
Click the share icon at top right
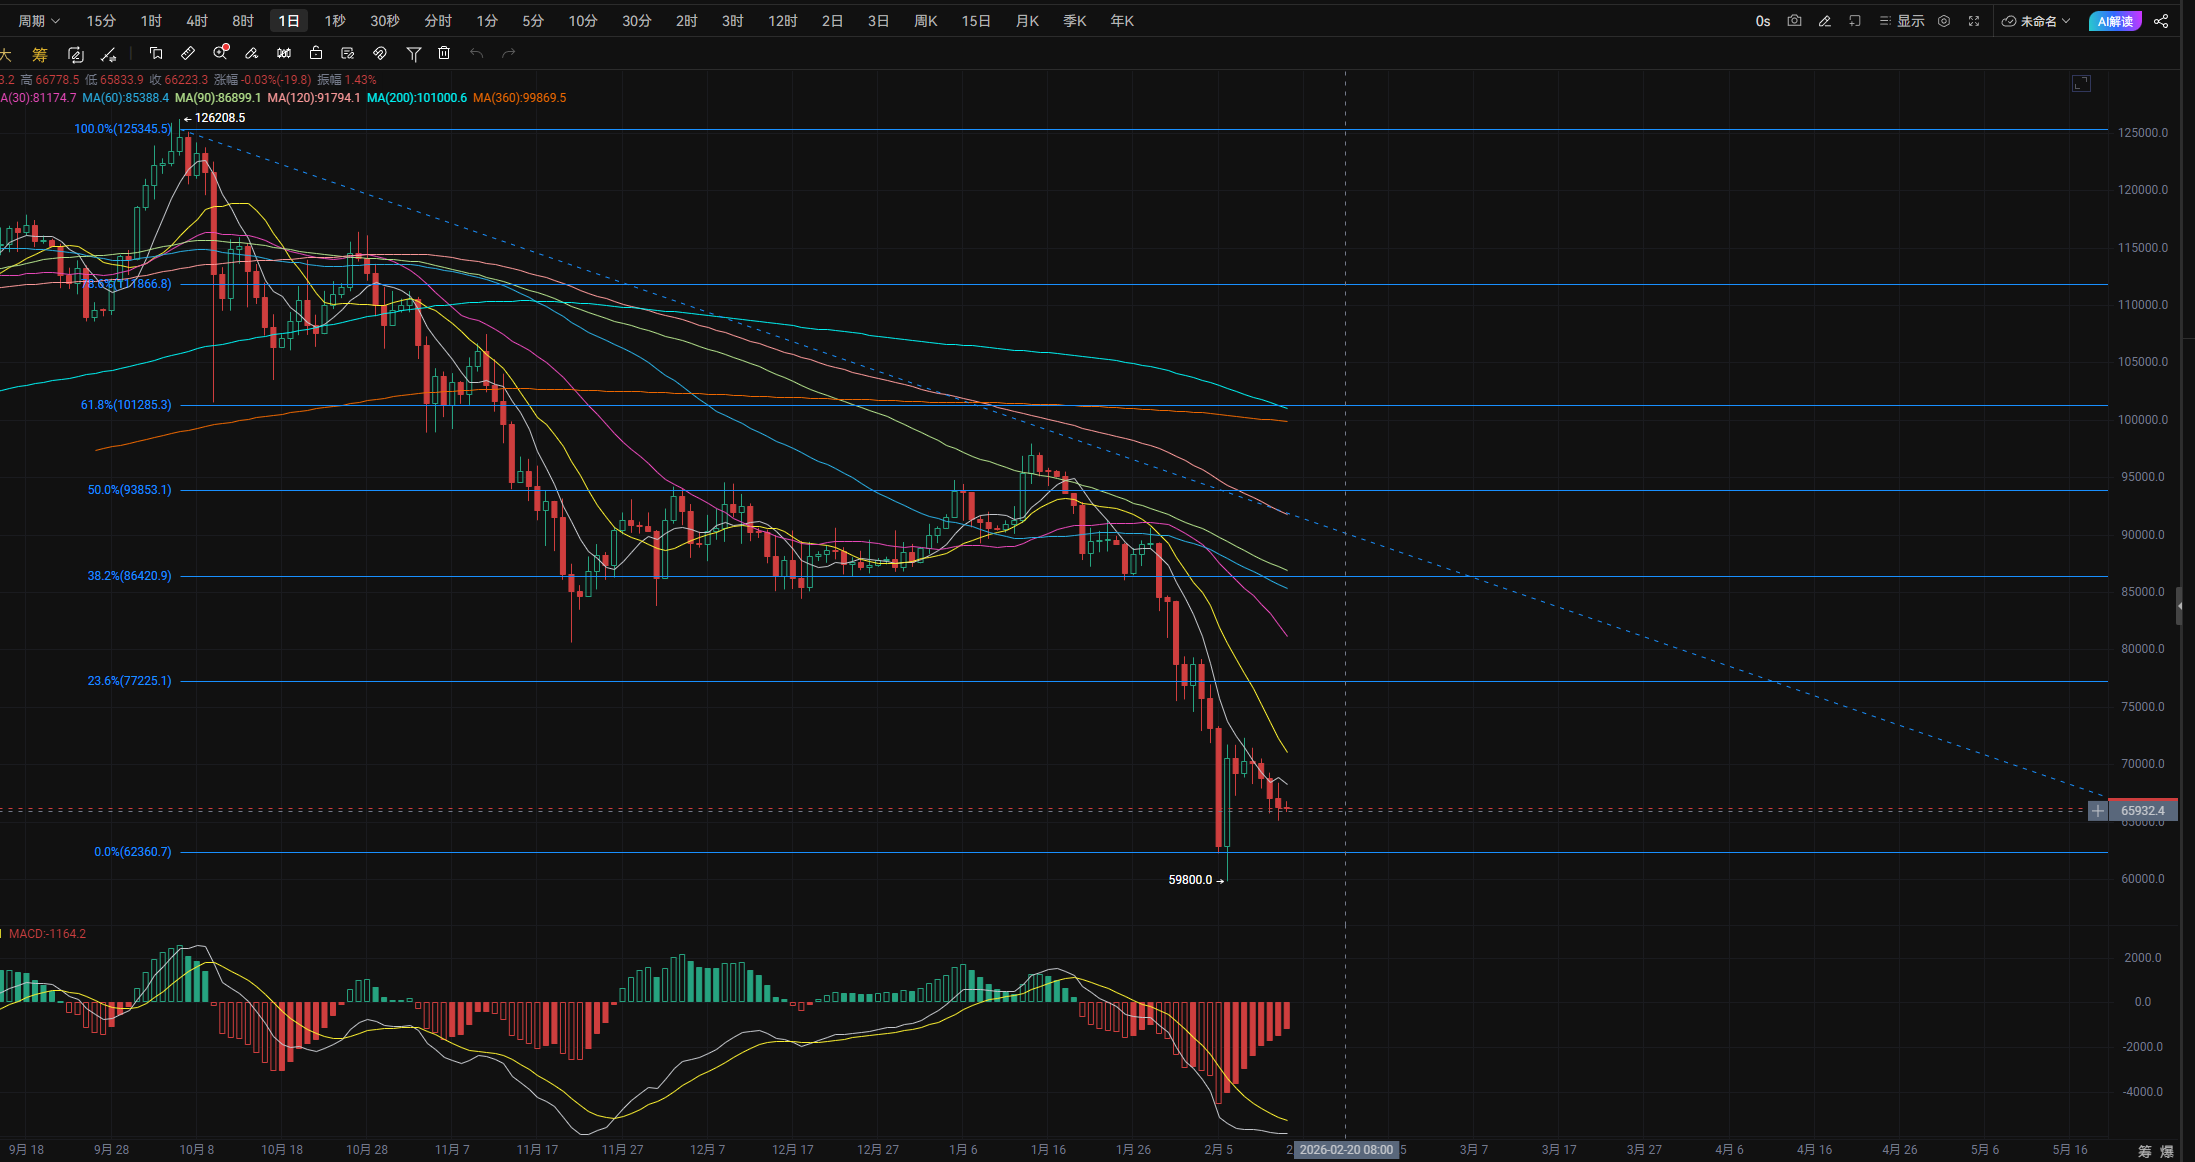2161,21
